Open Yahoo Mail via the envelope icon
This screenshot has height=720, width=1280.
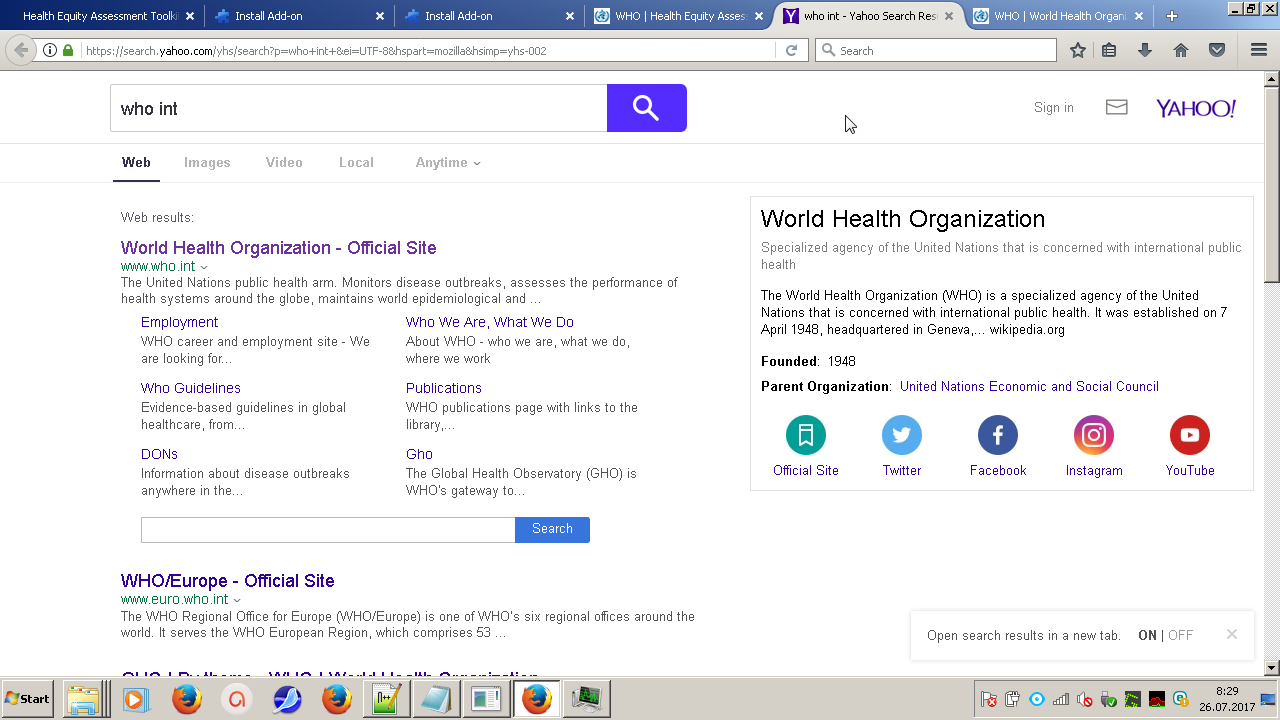tap(1117, 107)
